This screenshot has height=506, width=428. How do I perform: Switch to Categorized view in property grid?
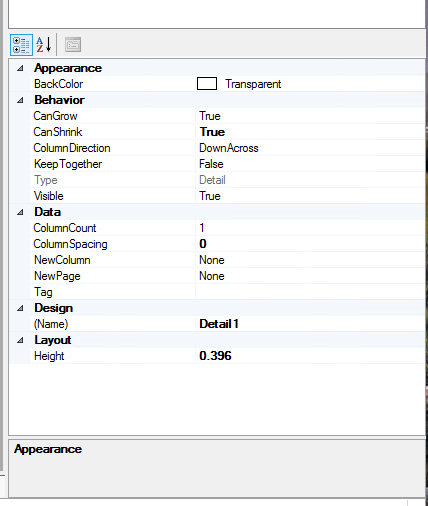click(21, 45)
